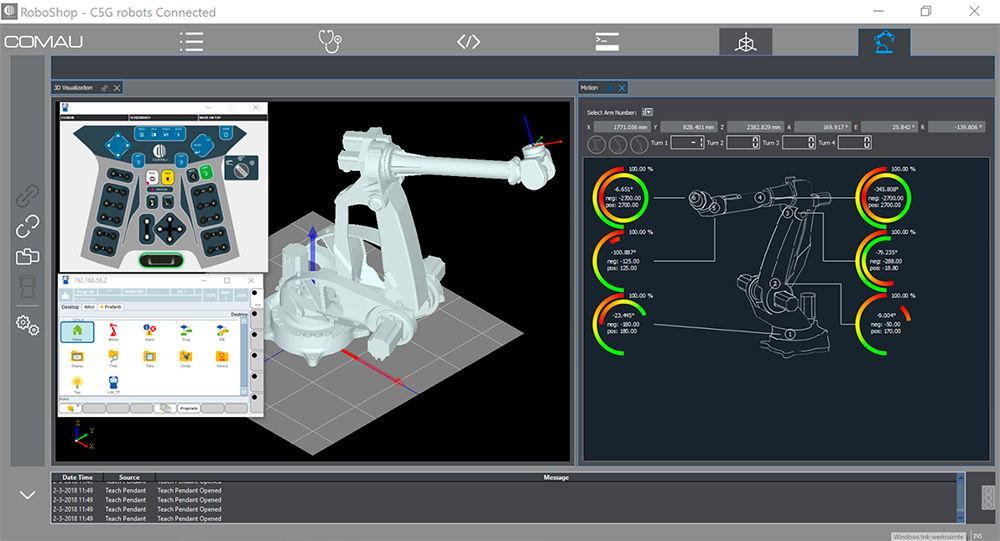Image resolution: width=1000 pixels, height=541 pixels.
Task: Adjust the Turn 1 stepper
Action: pos(688,143)
